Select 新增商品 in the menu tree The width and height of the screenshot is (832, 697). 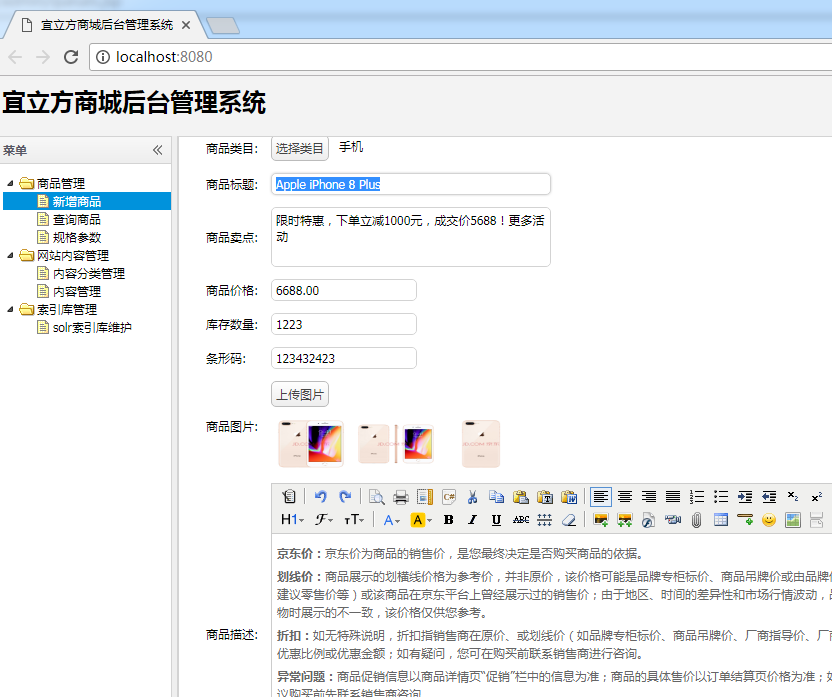coord(87,202)
